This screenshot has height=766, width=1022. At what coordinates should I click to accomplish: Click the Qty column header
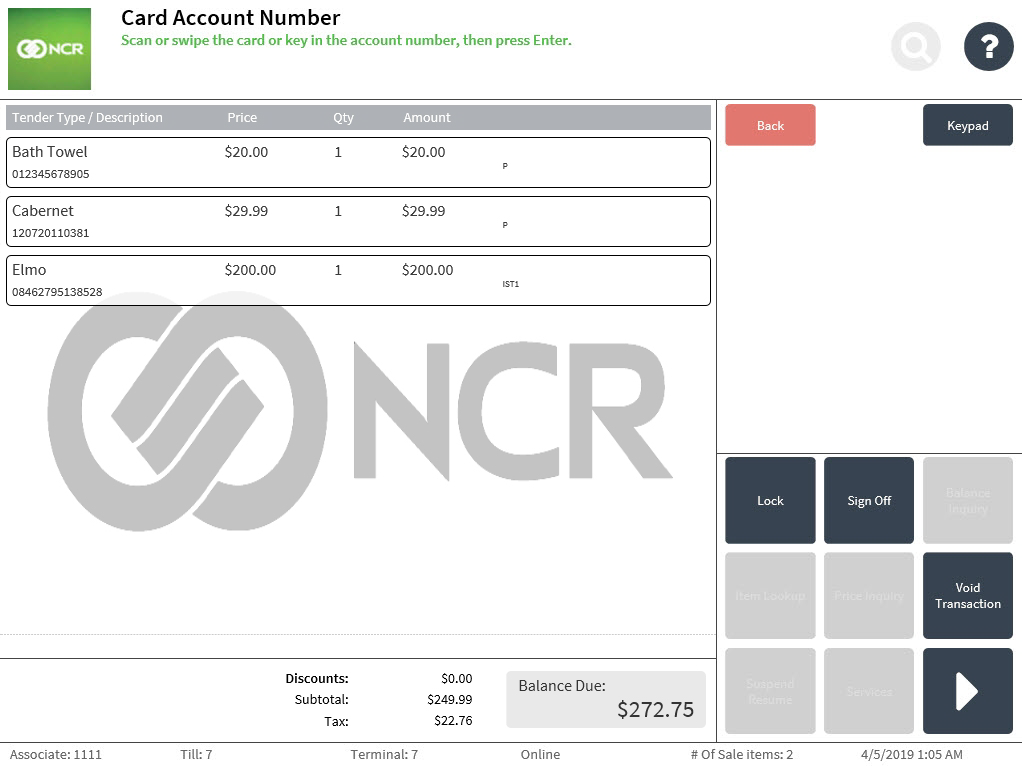click(x=343, y=117)
